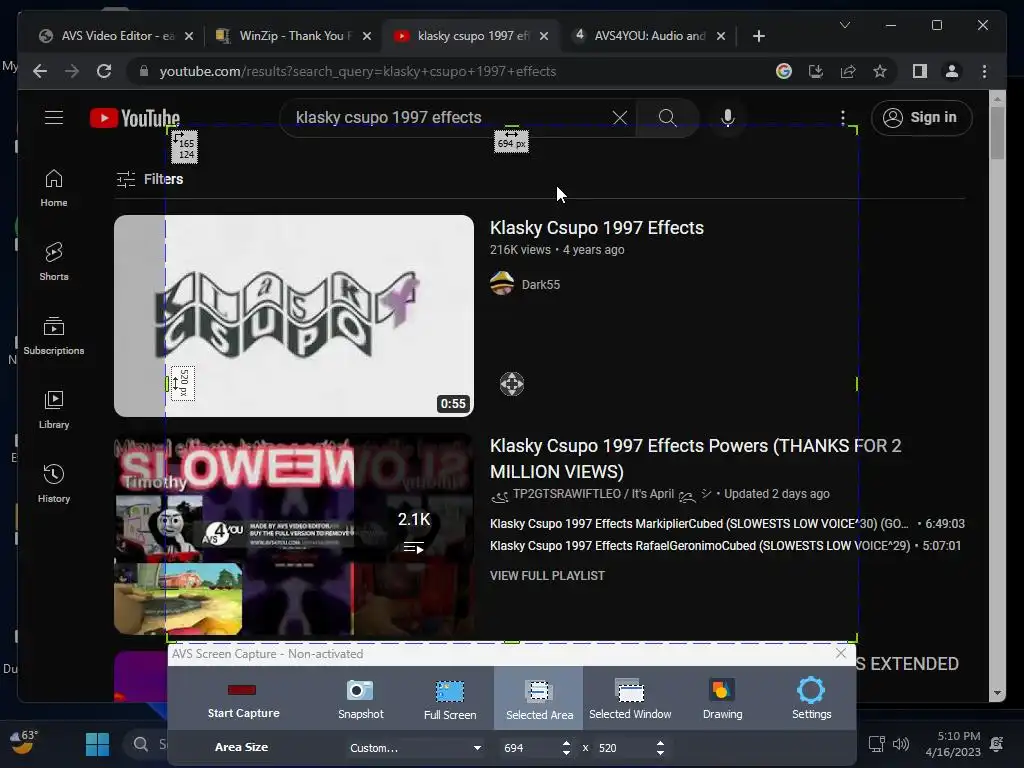Screen dimensions: 1024x768
Task: Increase the area width with the up arrow
Action: (566, 743)
